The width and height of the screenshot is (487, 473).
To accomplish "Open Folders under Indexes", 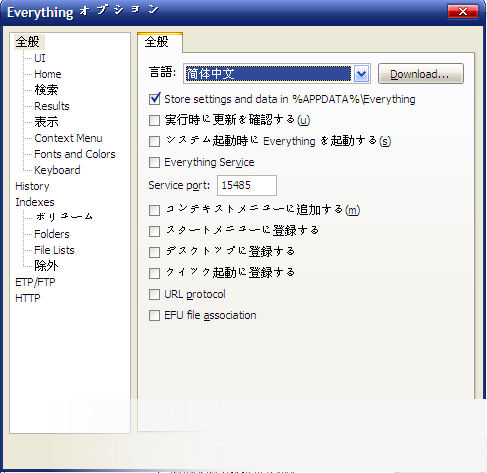I will 52,234.
